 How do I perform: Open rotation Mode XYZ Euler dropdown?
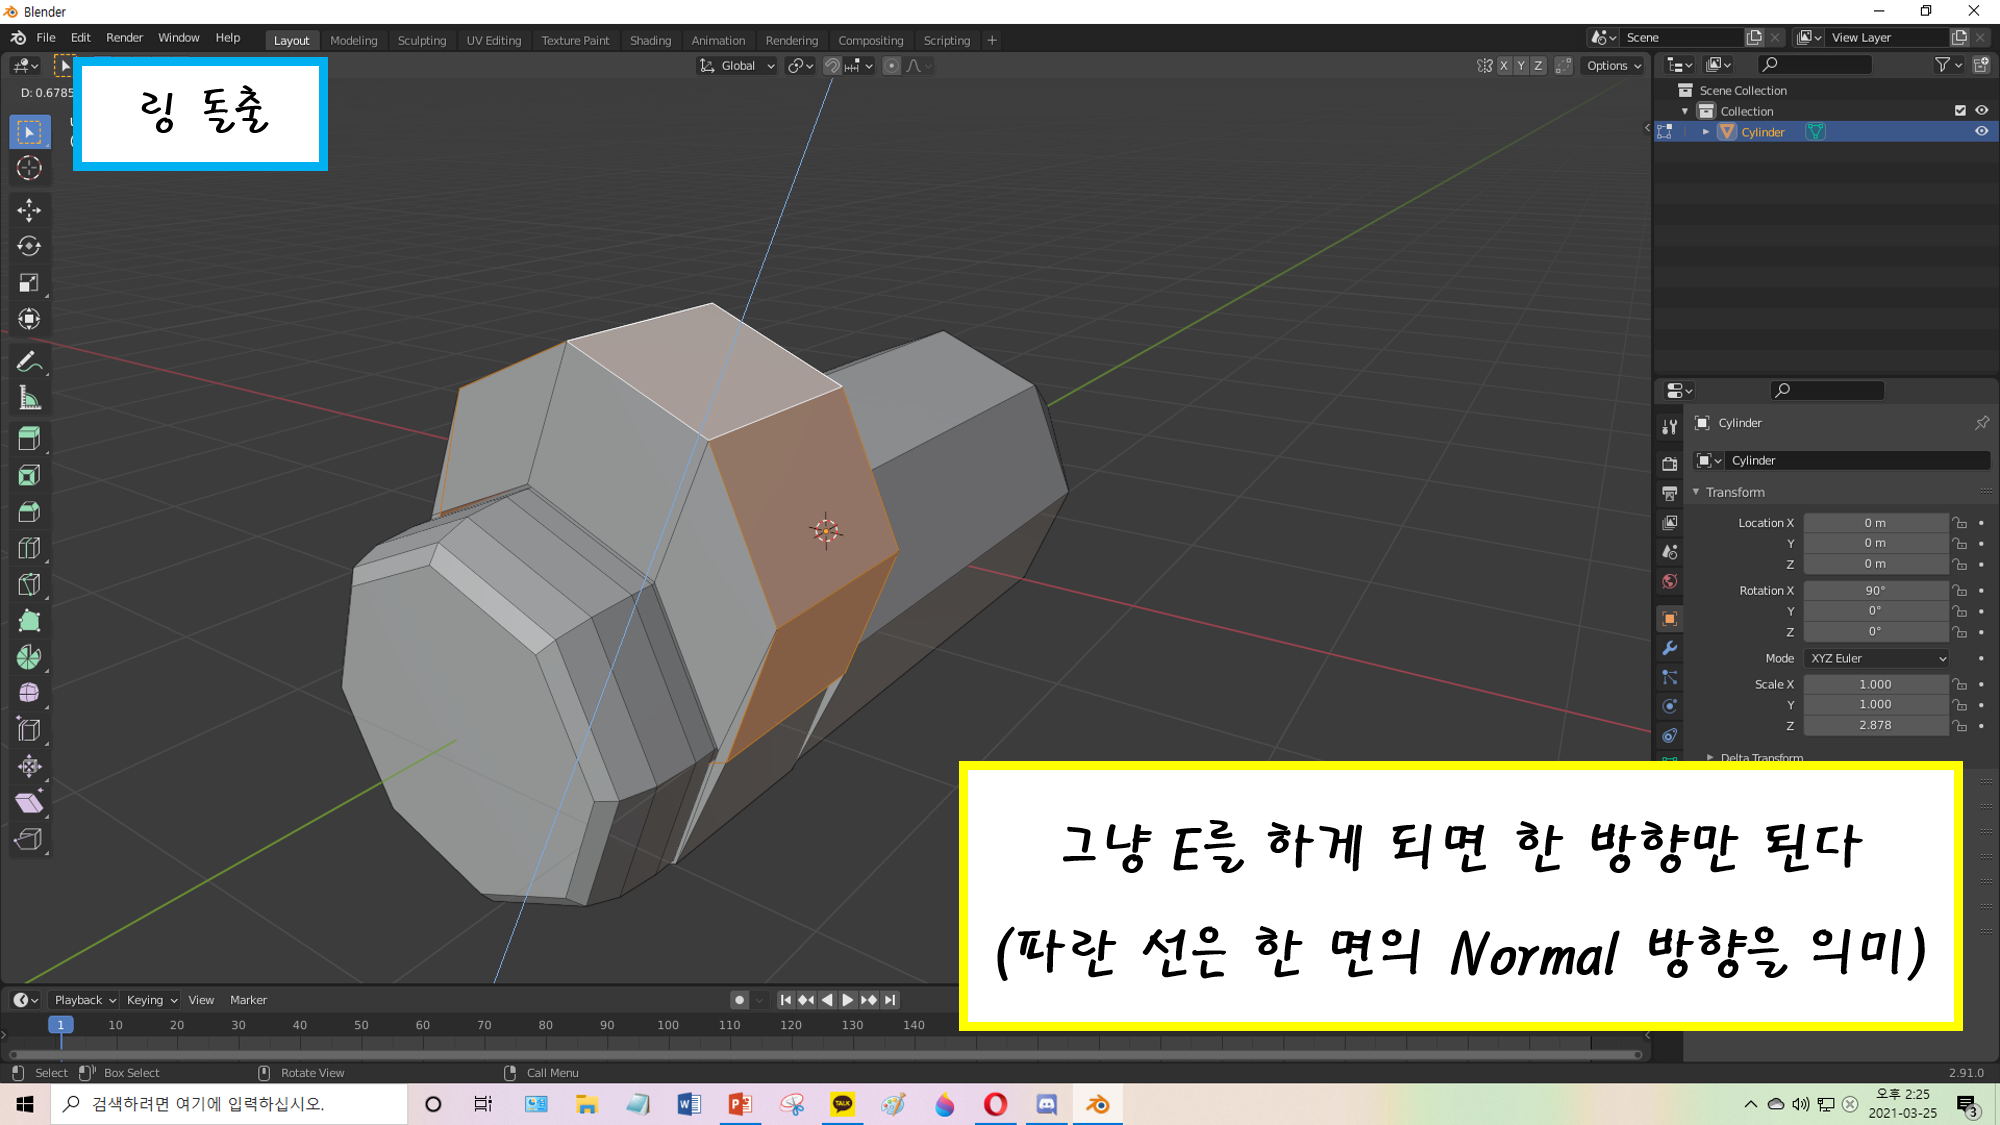(1877, 658)
